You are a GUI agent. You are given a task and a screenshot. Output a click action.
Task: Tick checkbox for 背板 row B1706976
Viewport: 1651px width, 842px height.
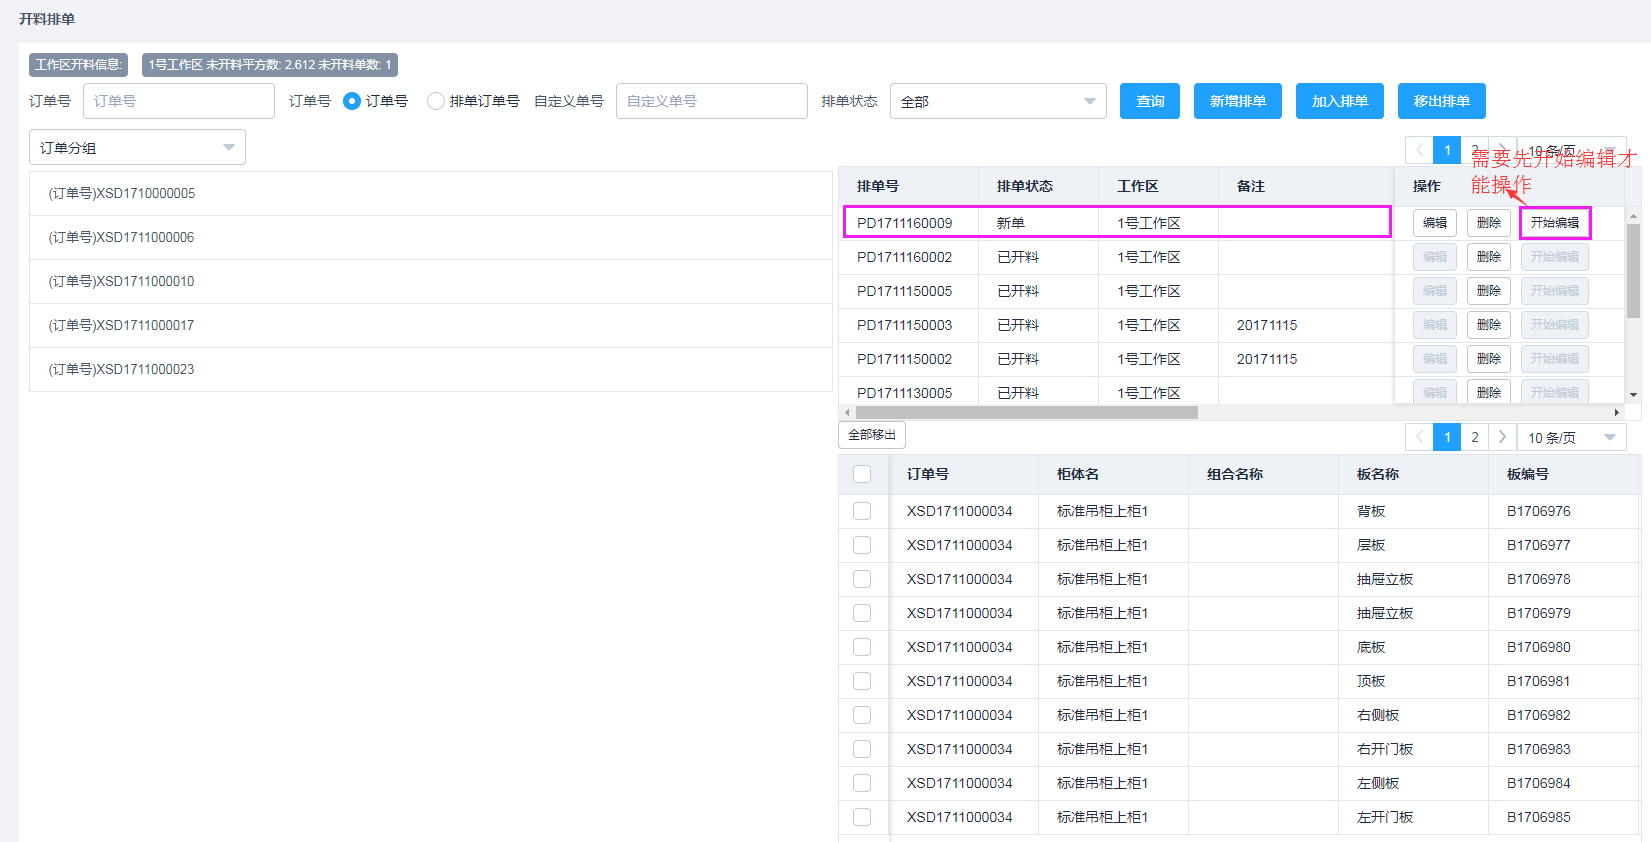pos(862,511)
